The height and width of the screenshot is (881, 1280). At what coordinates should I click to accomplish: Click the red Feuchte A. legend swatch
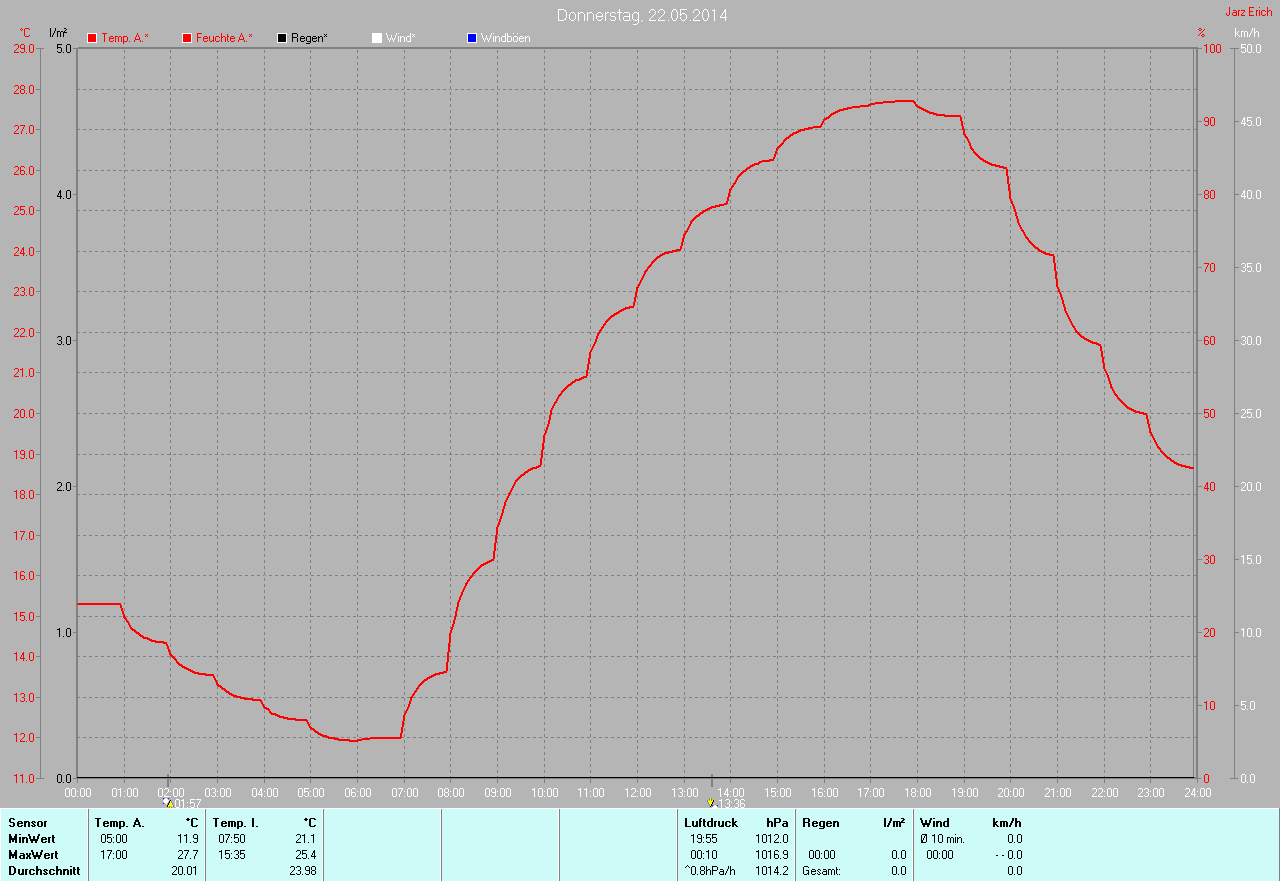187,38
